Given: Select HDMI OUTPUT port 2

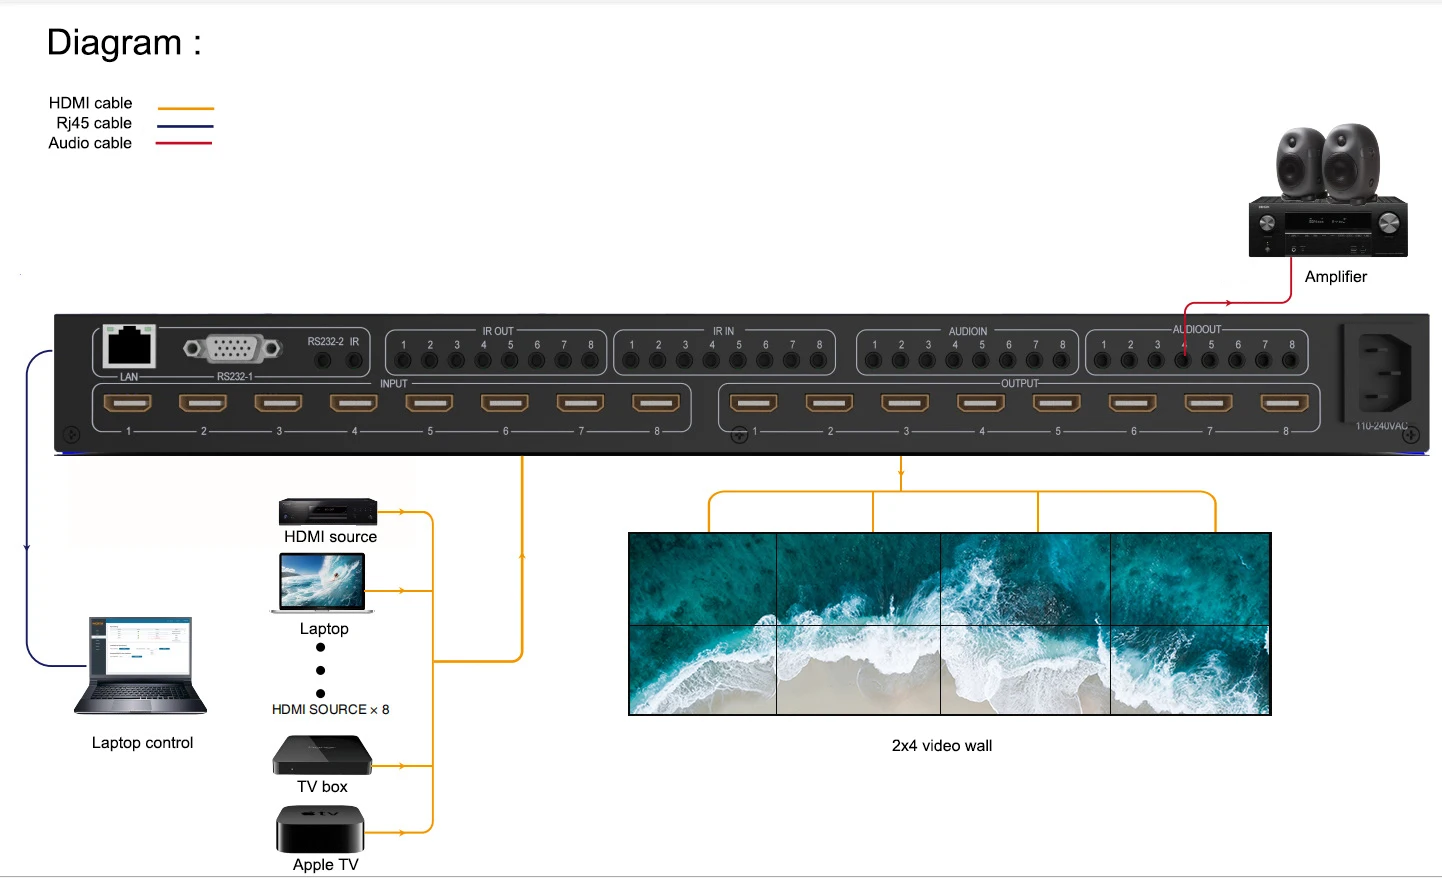Looking at the screenshot, I should (828, 402).
